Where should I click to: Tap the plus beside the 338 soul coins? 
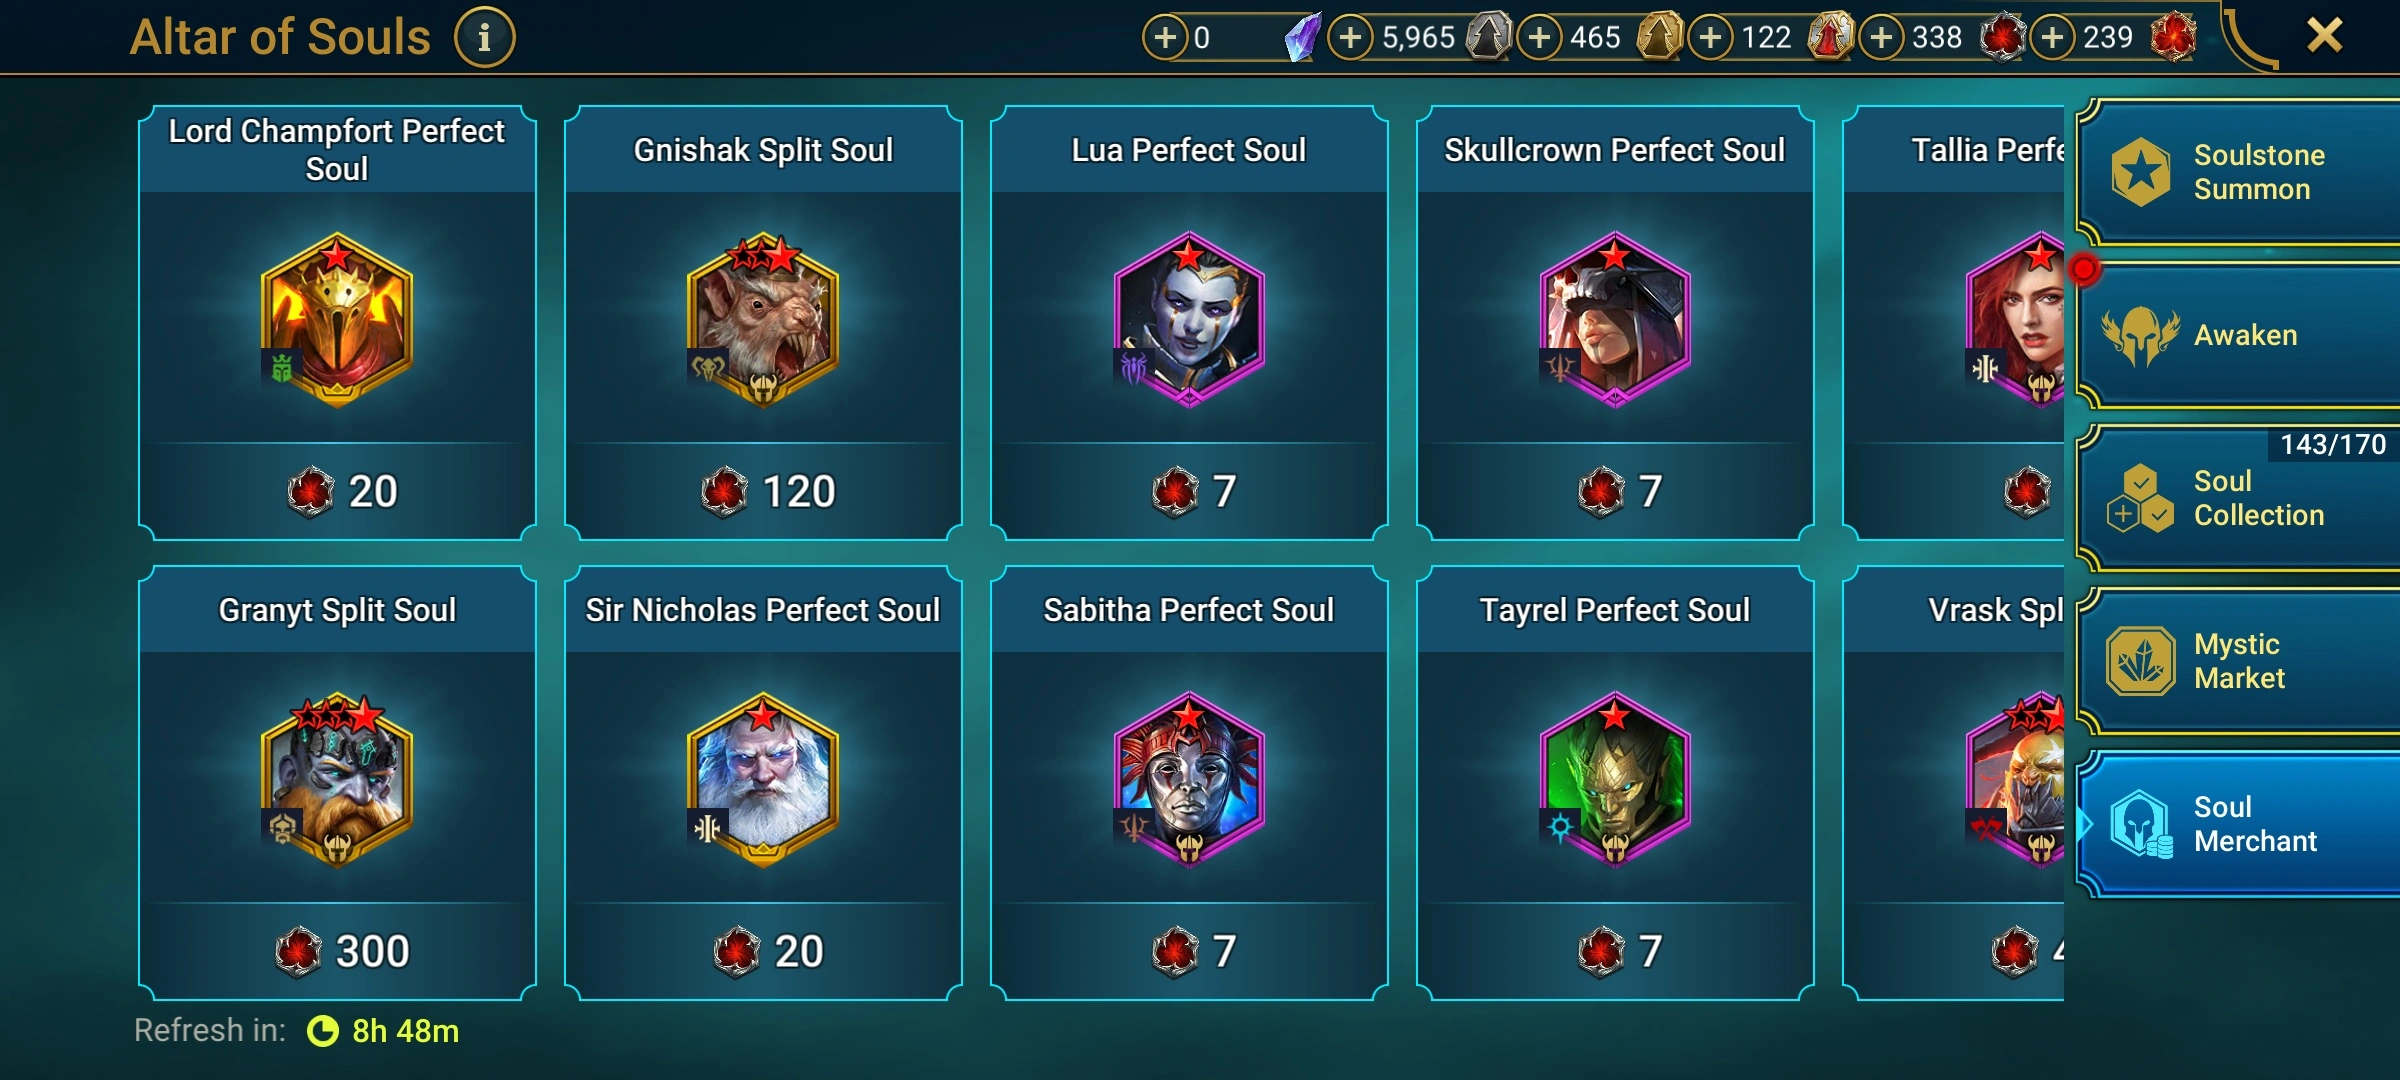tap(1882, 38)
